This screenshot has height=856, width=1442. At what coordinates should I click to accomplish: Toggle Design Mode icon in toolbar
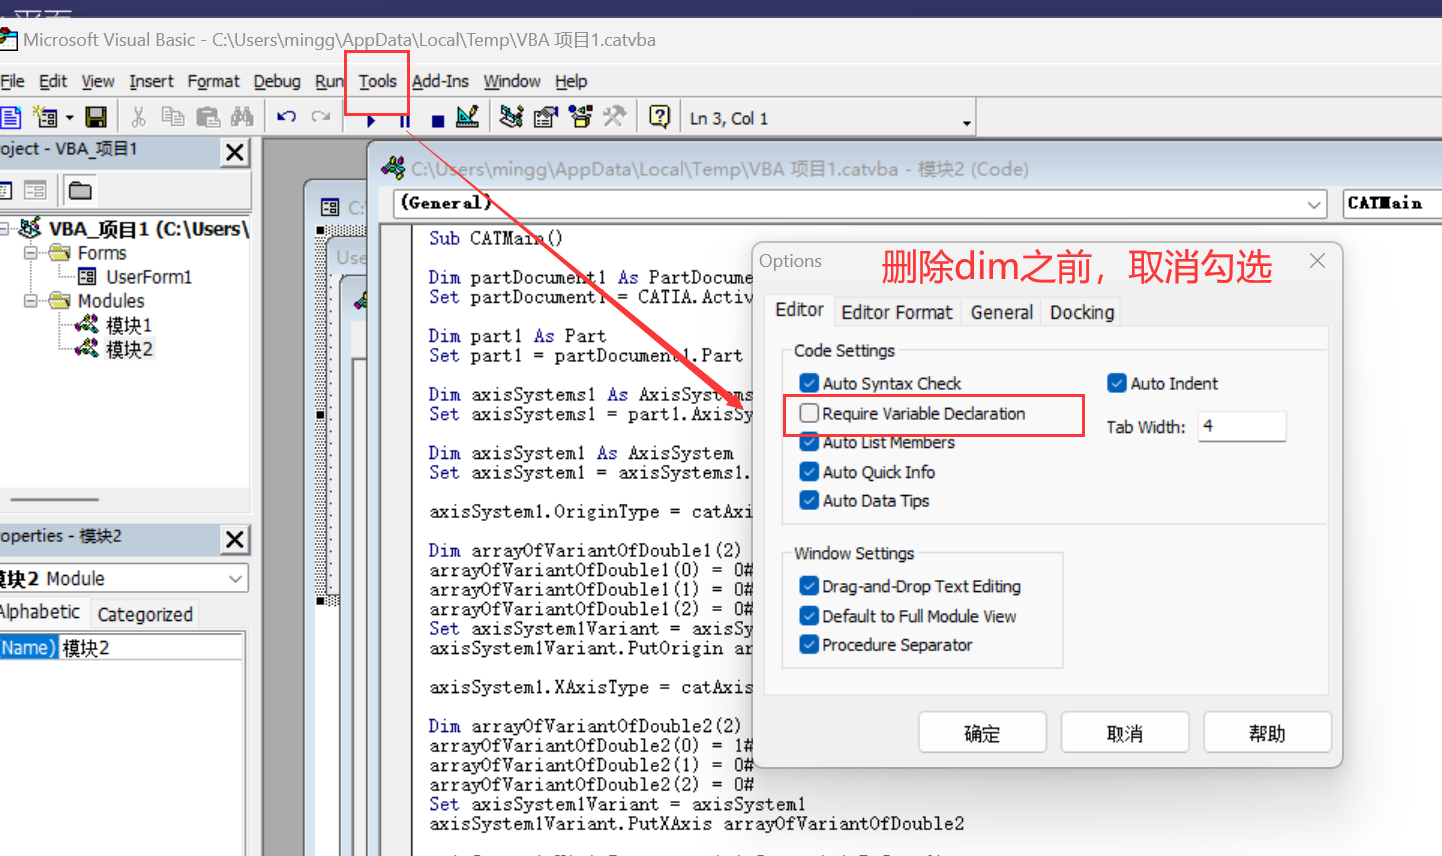click(x=468, y=117)
